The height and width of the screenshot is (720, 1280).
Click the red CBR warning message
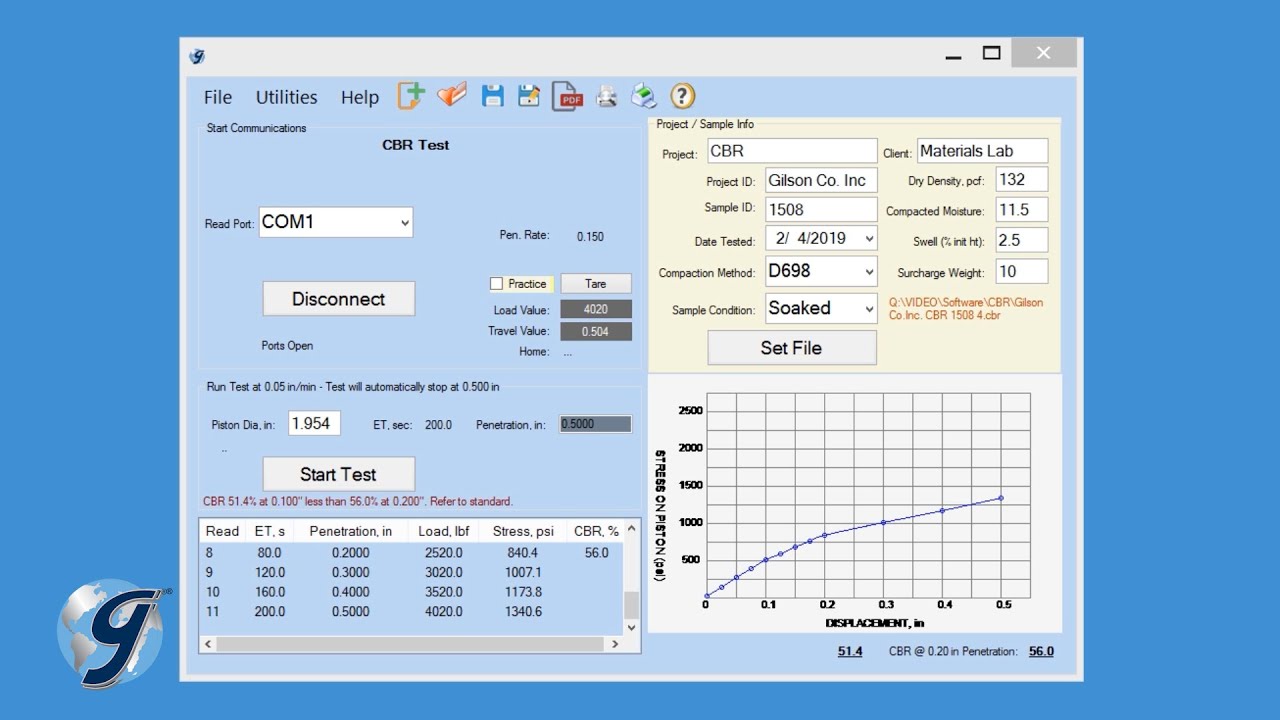358,502
